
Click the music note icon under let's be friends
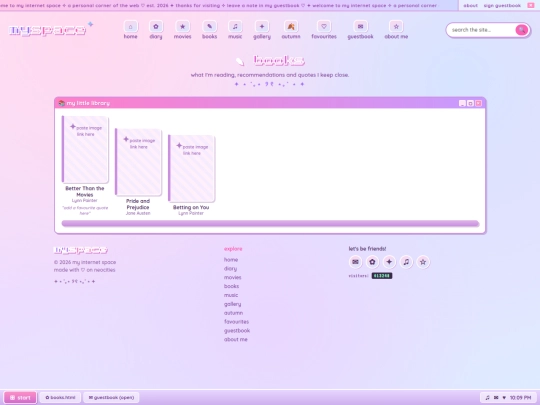click(406, 262)
